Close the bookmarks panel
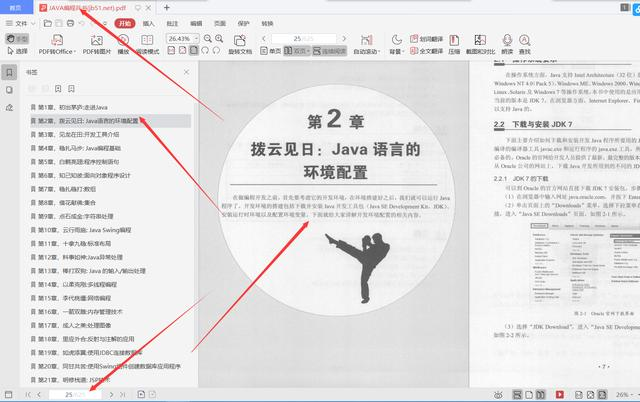 pos(187,72)
